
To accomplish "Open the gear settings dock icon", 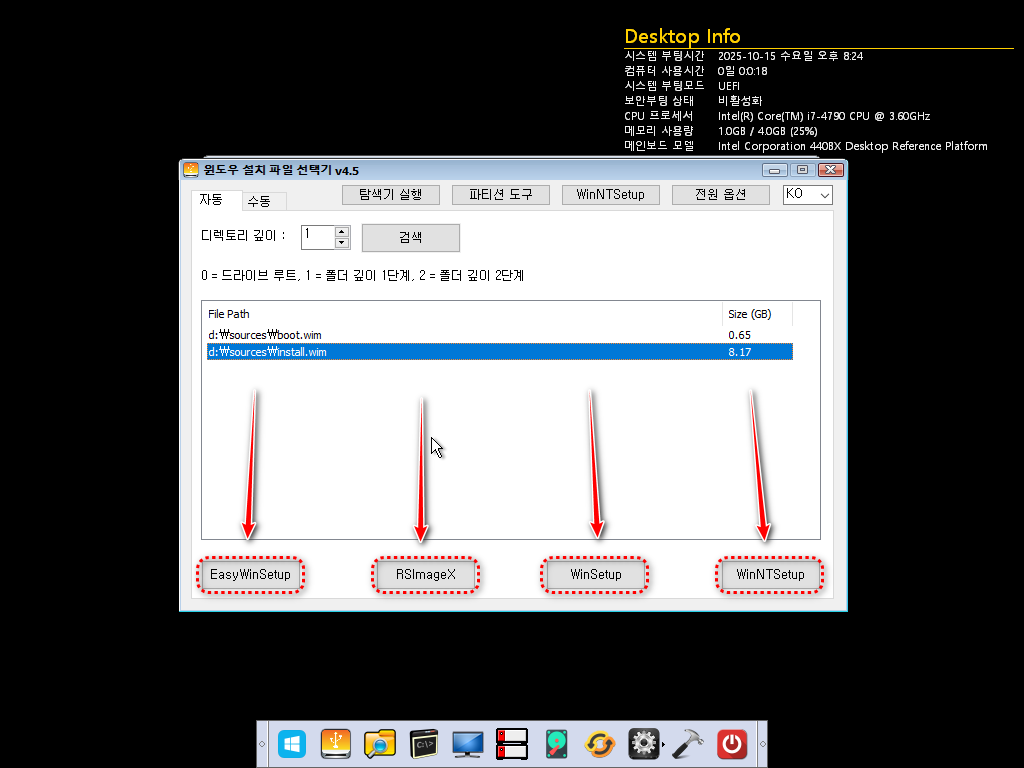I will (643, 744).
